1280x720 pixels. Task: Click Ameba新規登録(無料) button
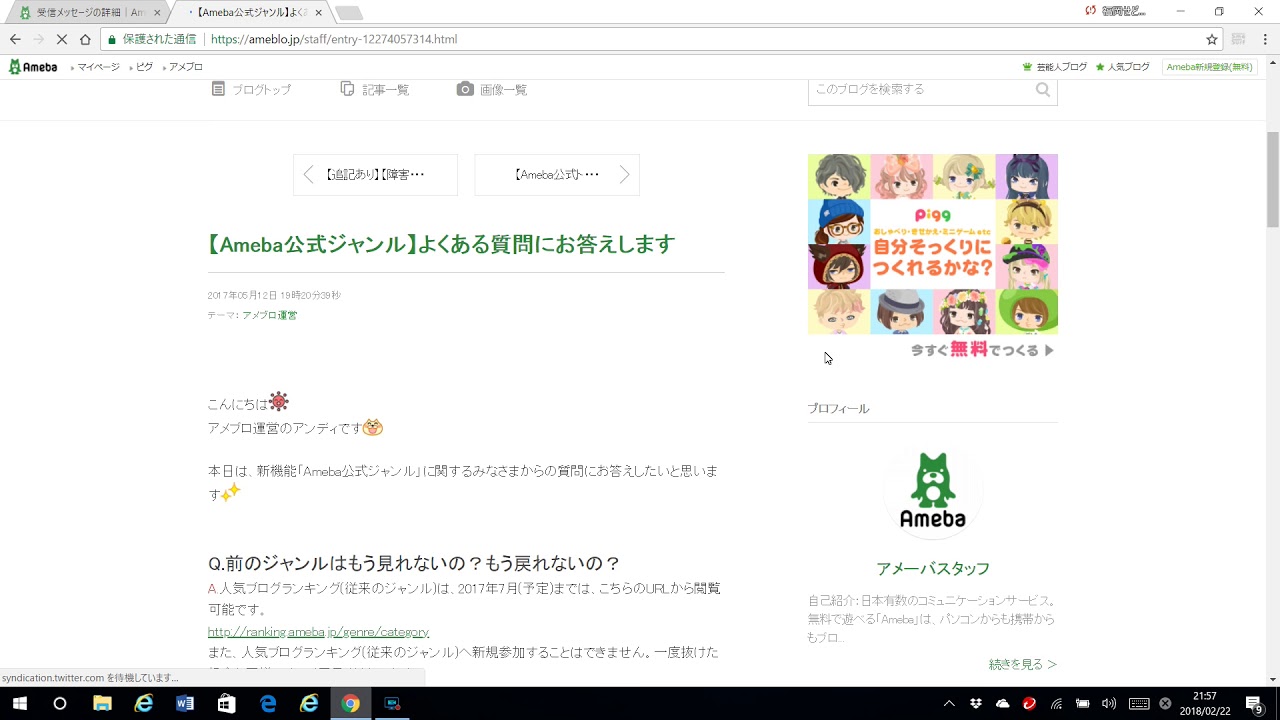click(x=1209, y=67)
